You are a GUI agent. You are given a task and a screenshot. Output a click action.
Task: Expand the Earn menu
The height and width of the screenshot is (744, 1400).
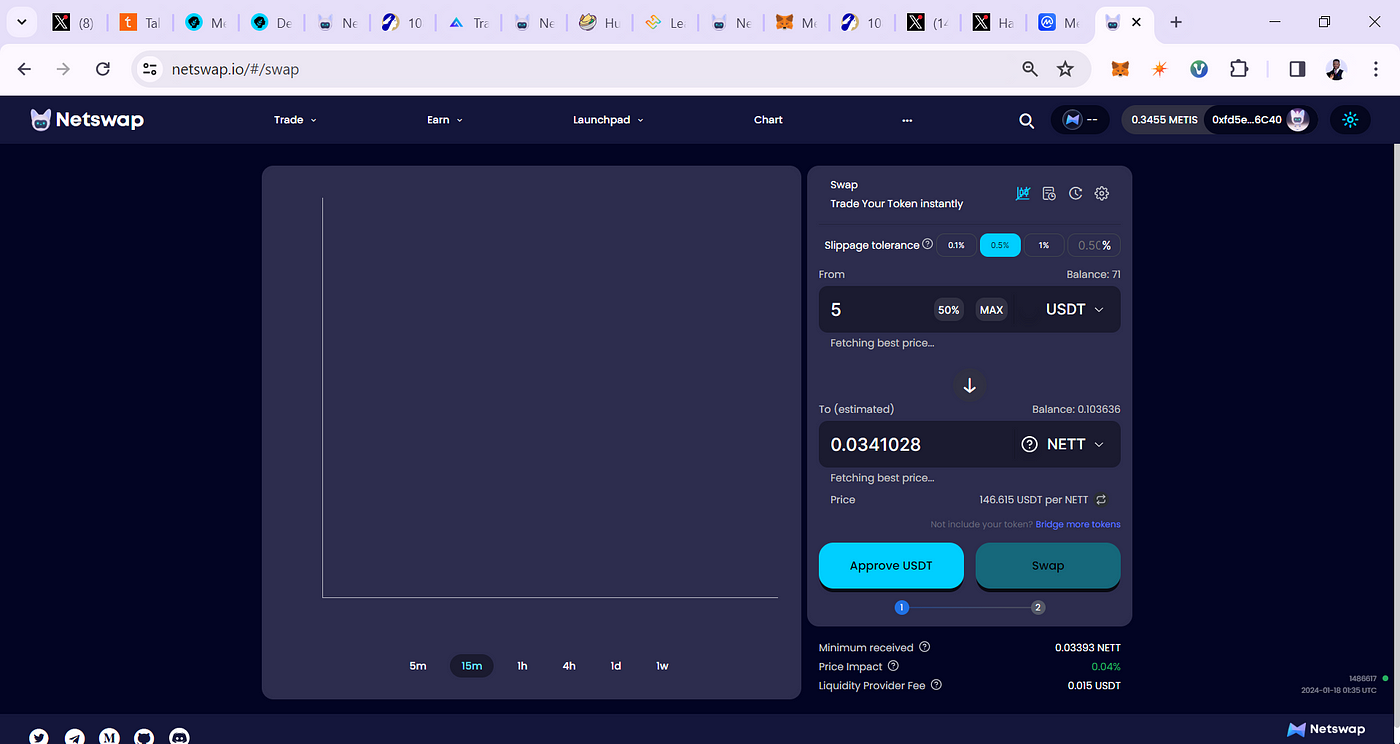[445, 120]
